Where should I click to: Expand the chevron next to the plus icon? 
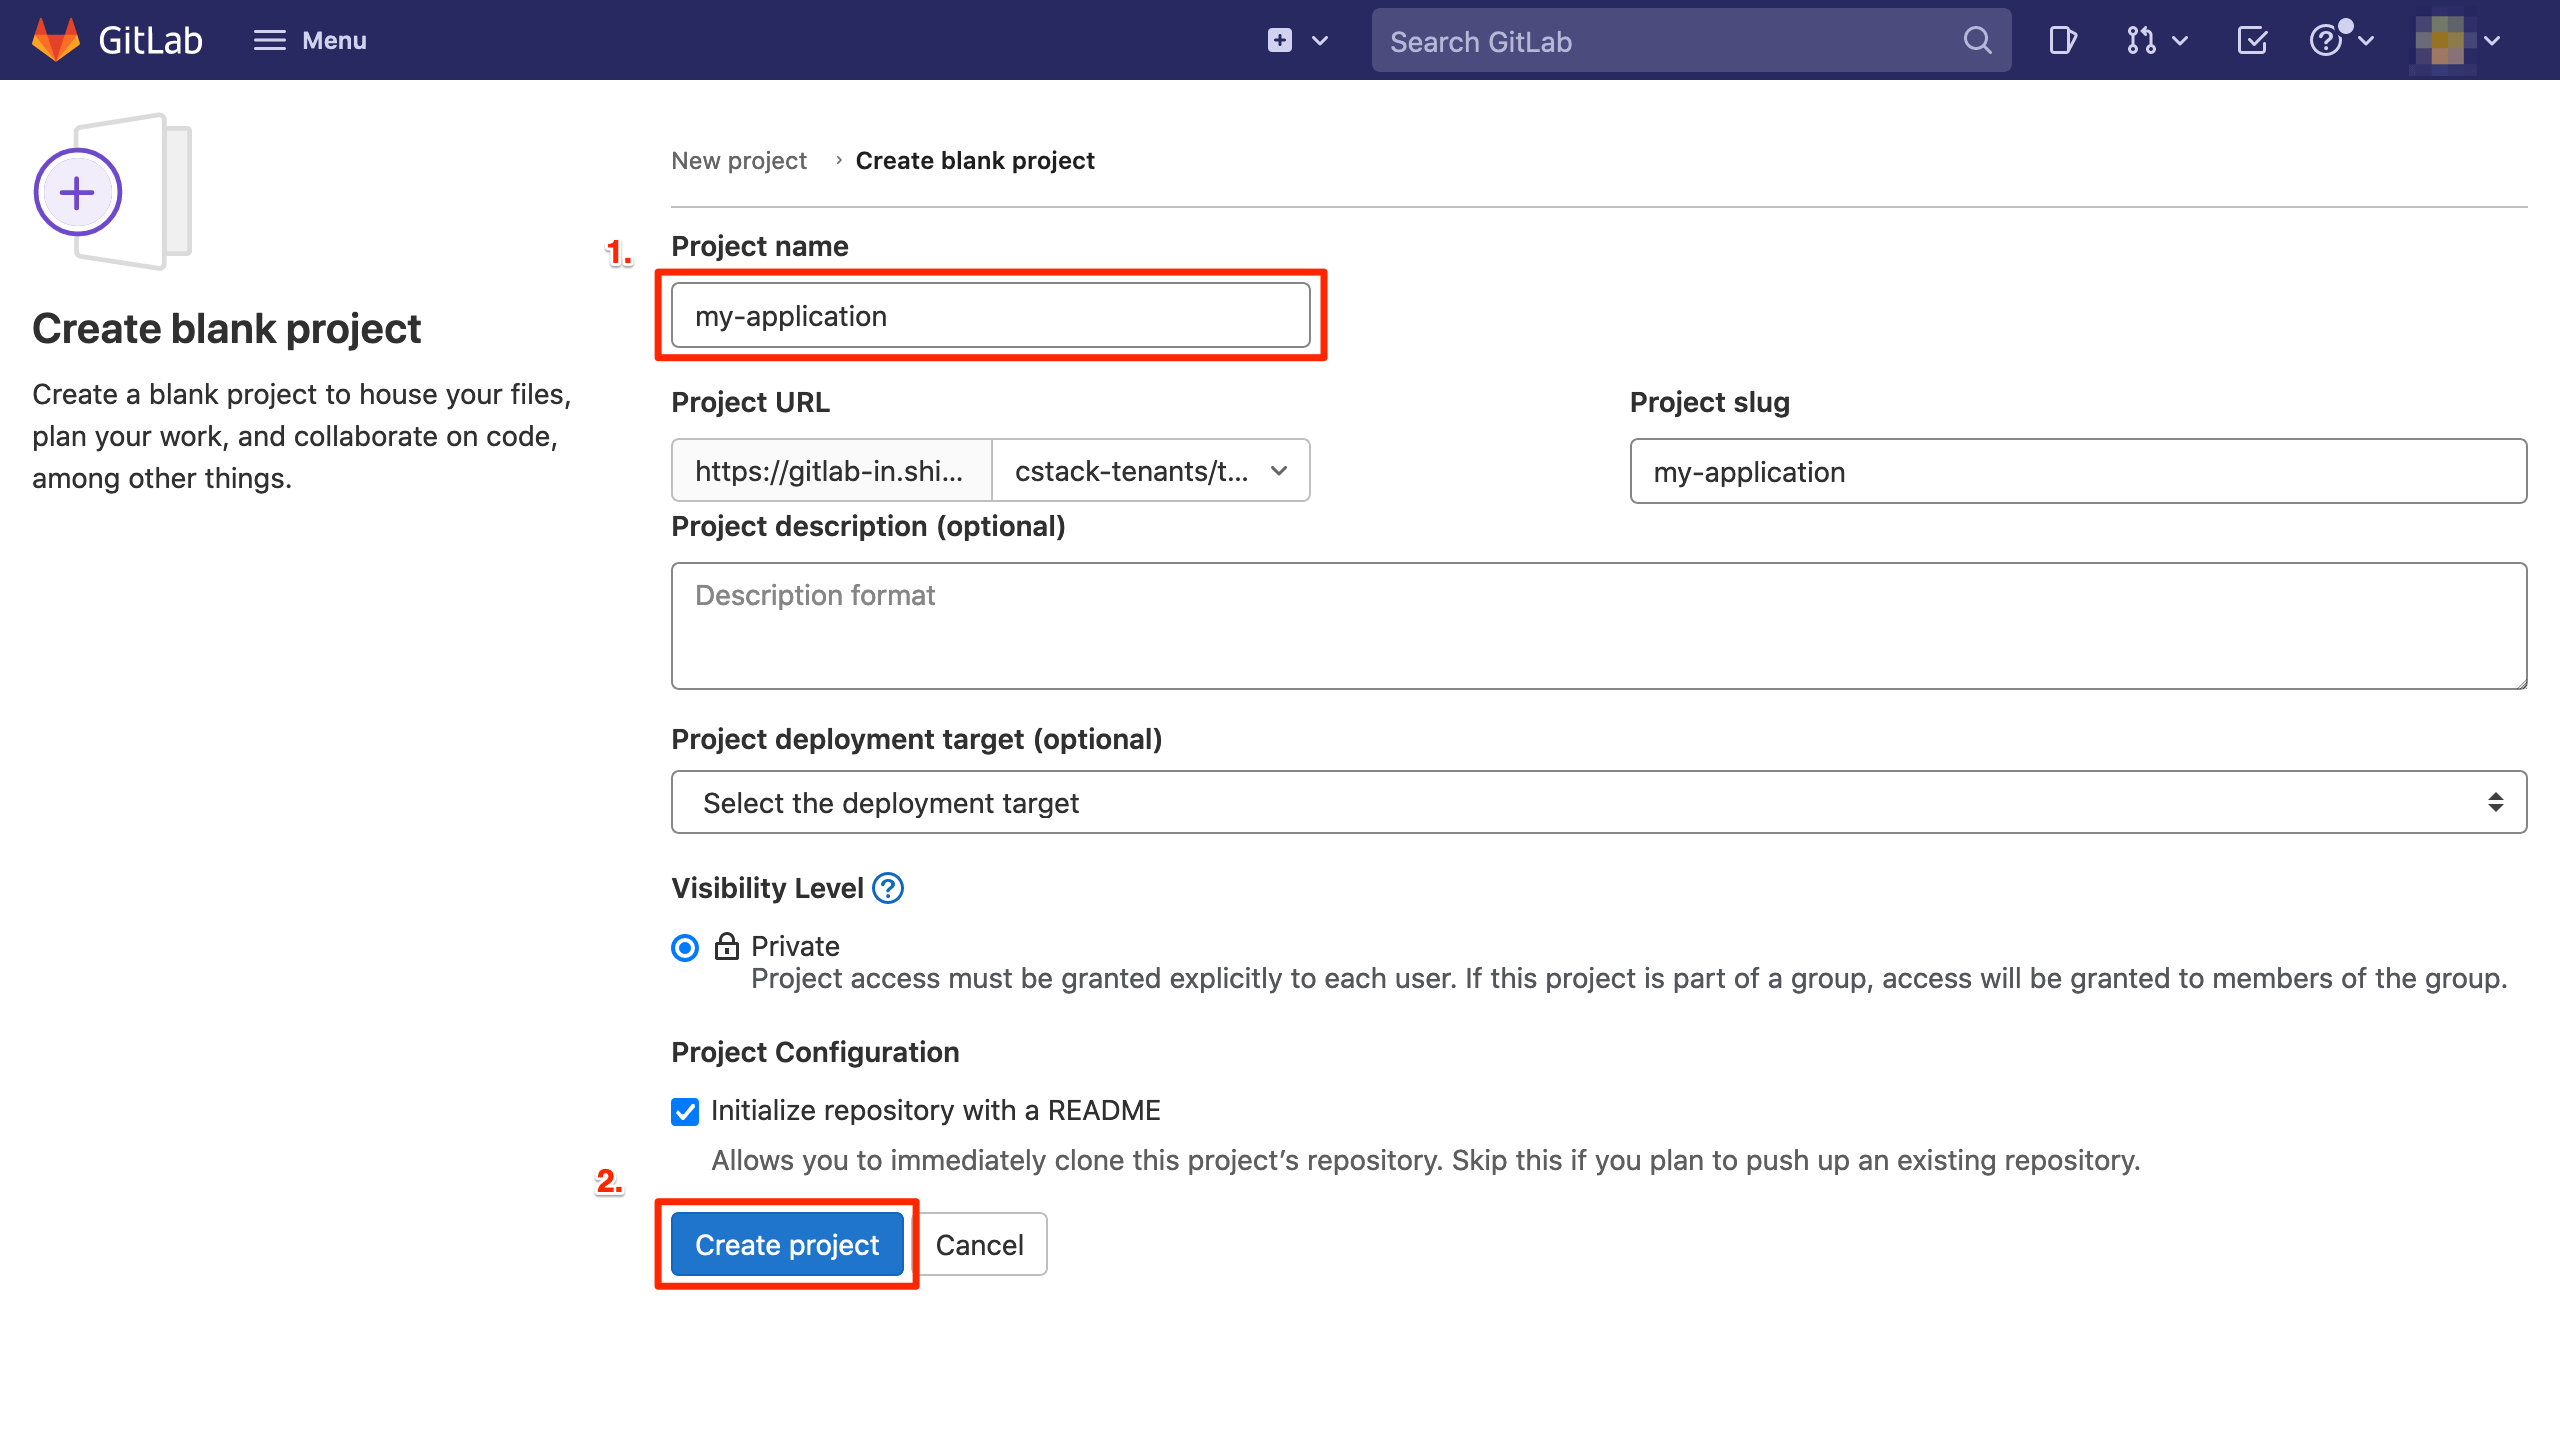pyautogui.click(x=1320, y=40)
